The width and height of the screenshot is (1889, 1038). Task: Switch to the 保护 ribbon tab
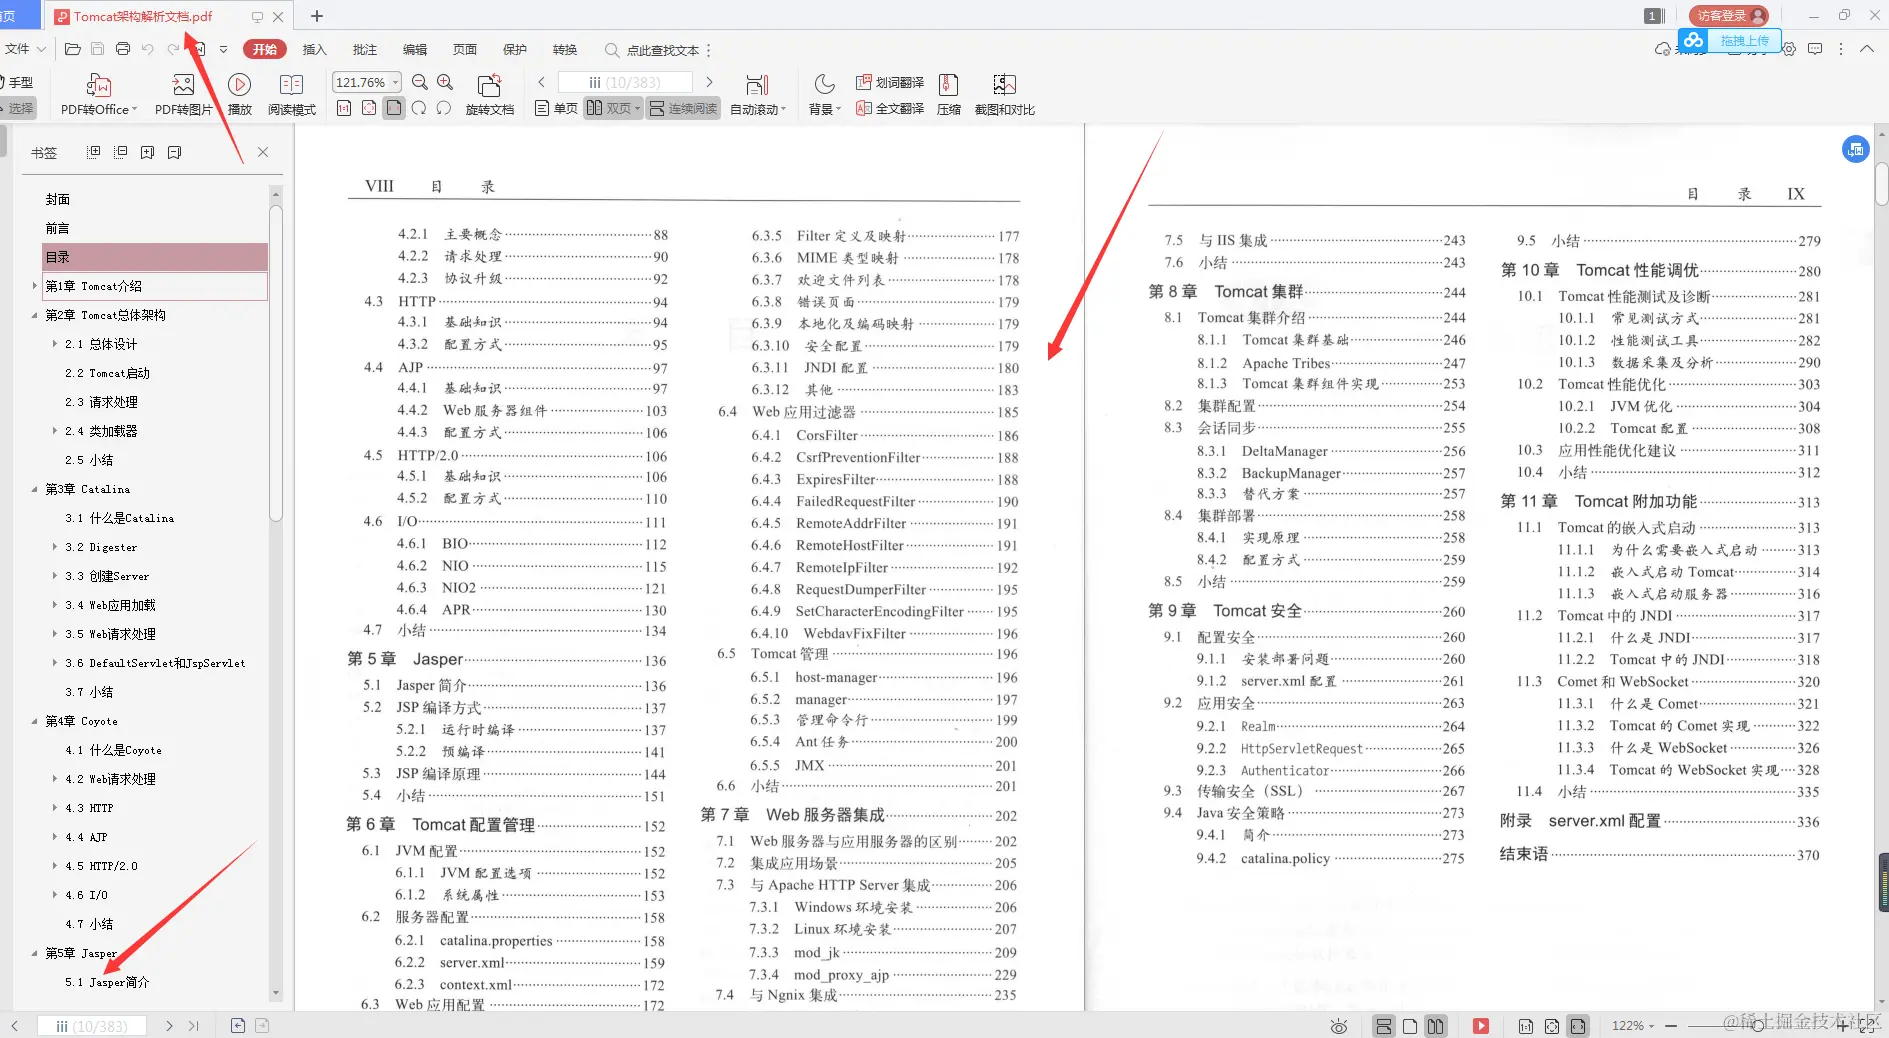click(x=515, y=49)
